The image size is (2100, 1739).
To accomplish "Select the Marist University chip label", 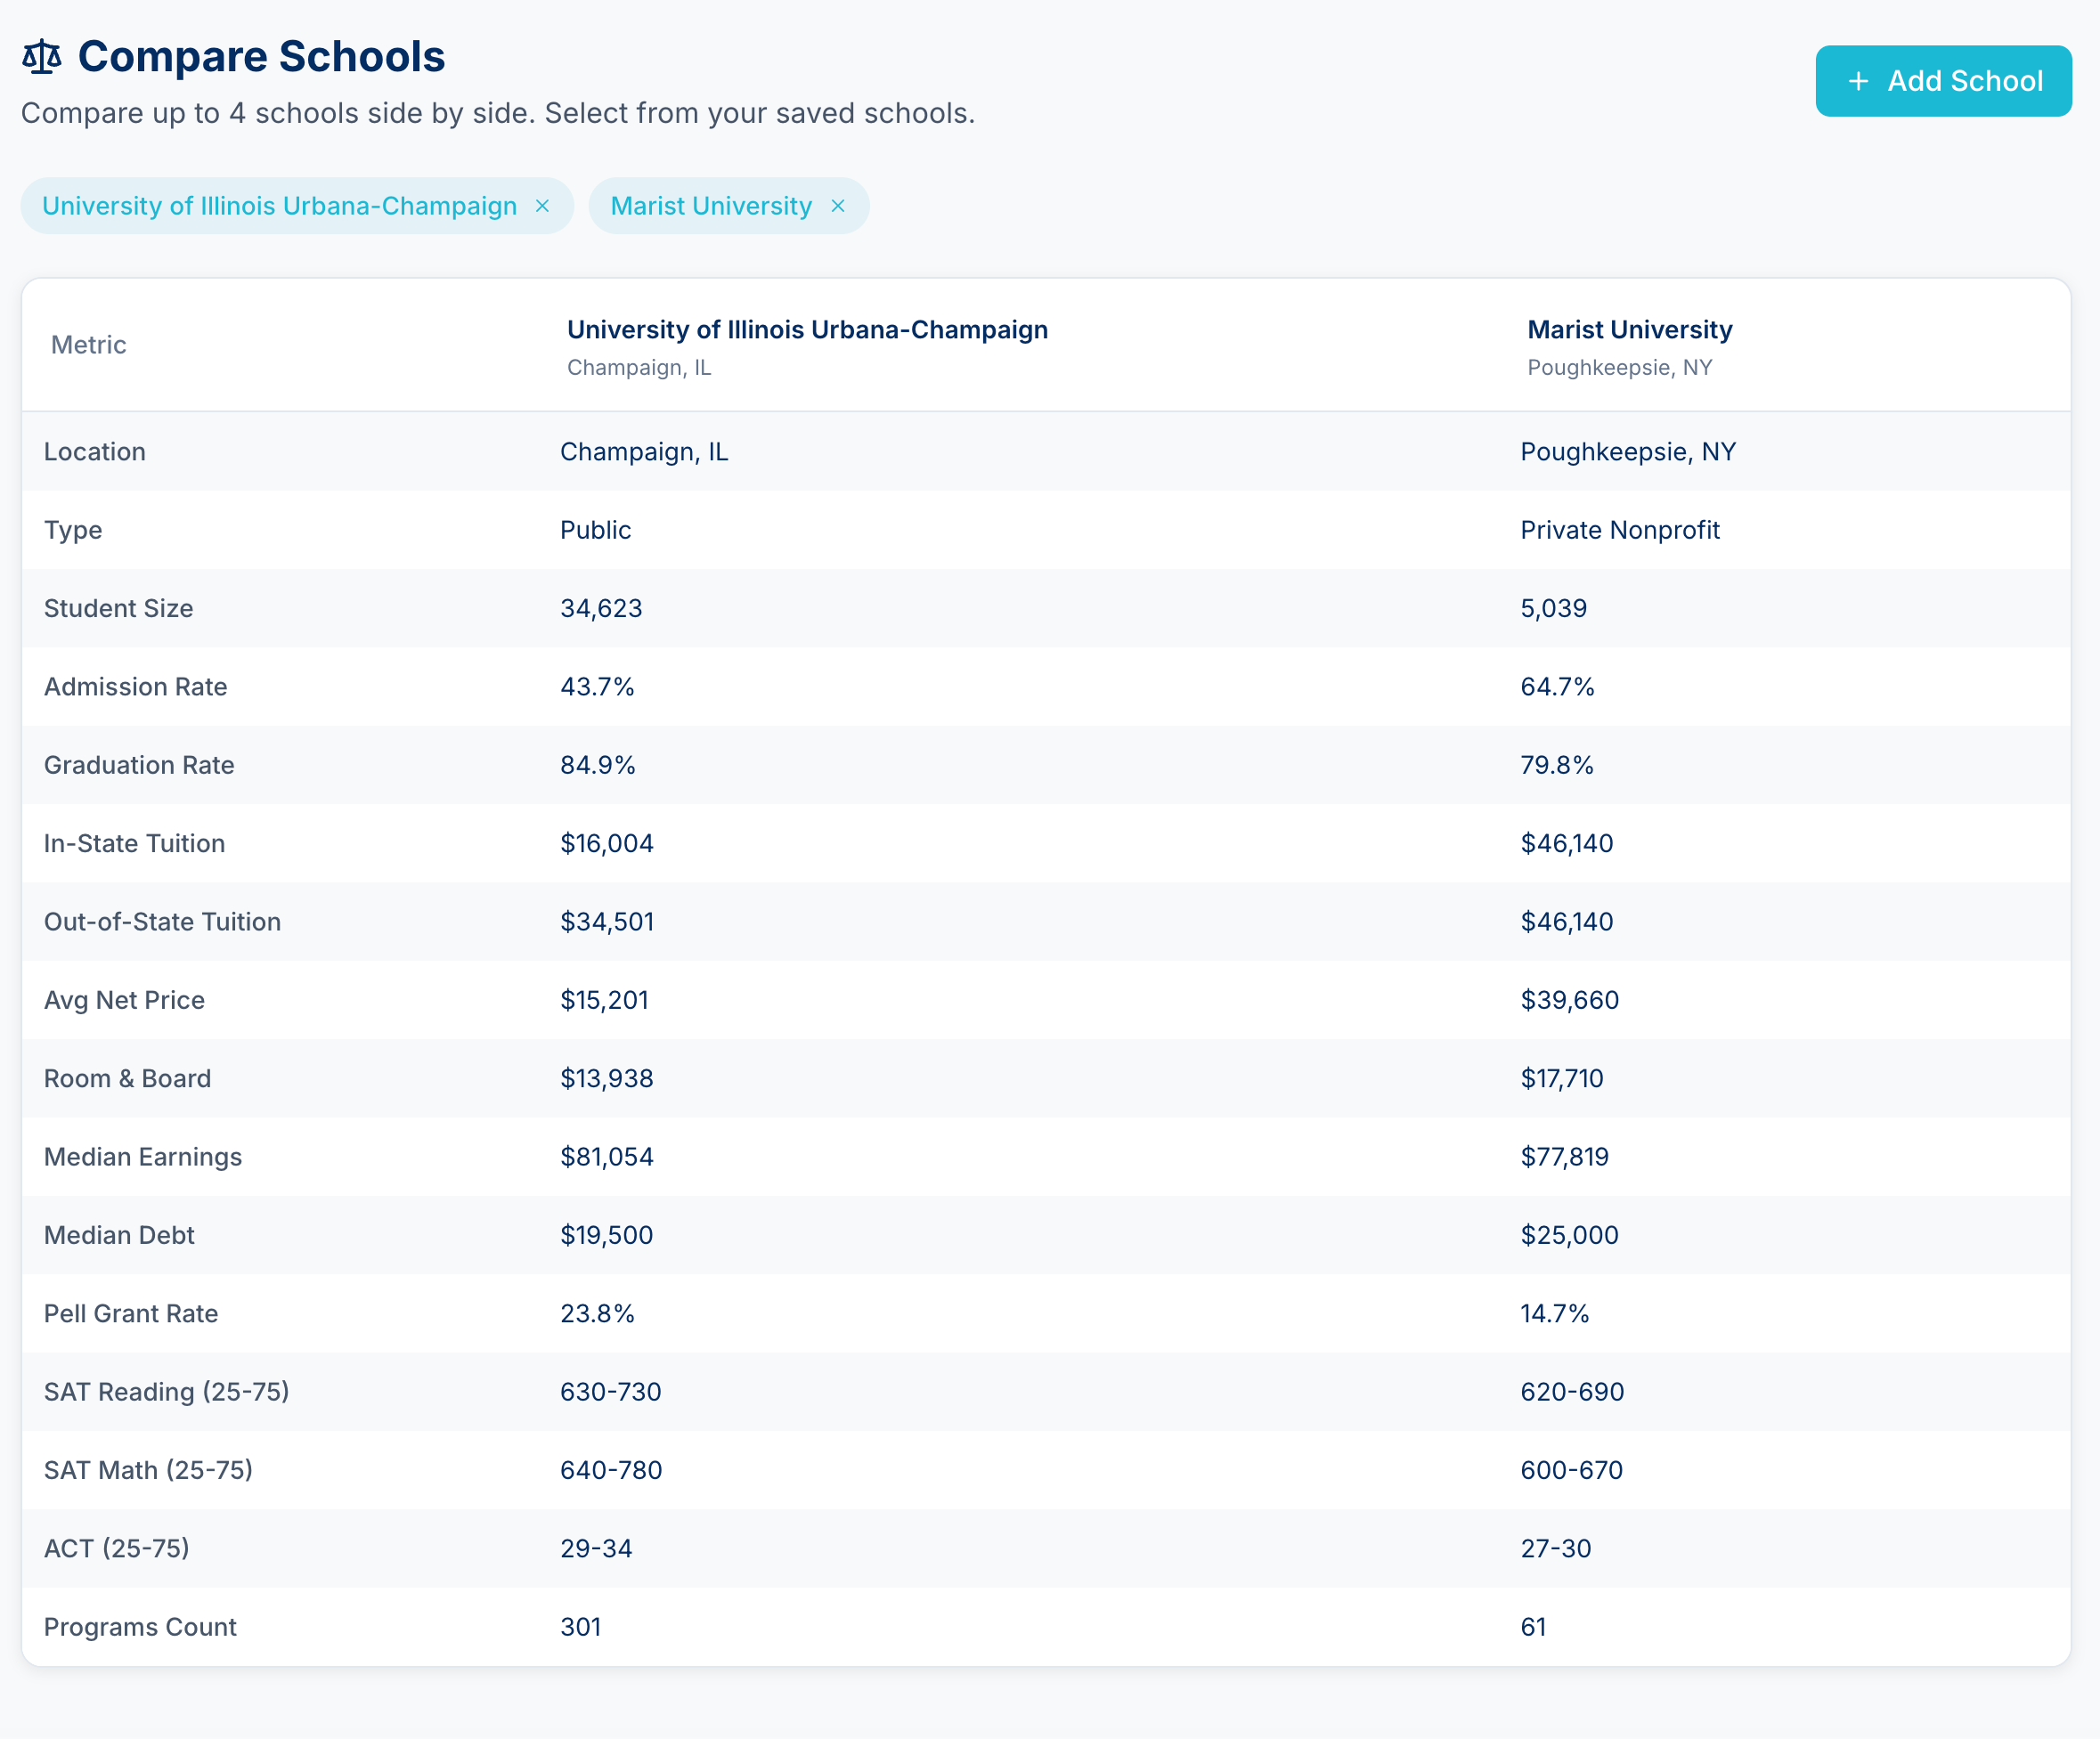I will click(710, 206).
